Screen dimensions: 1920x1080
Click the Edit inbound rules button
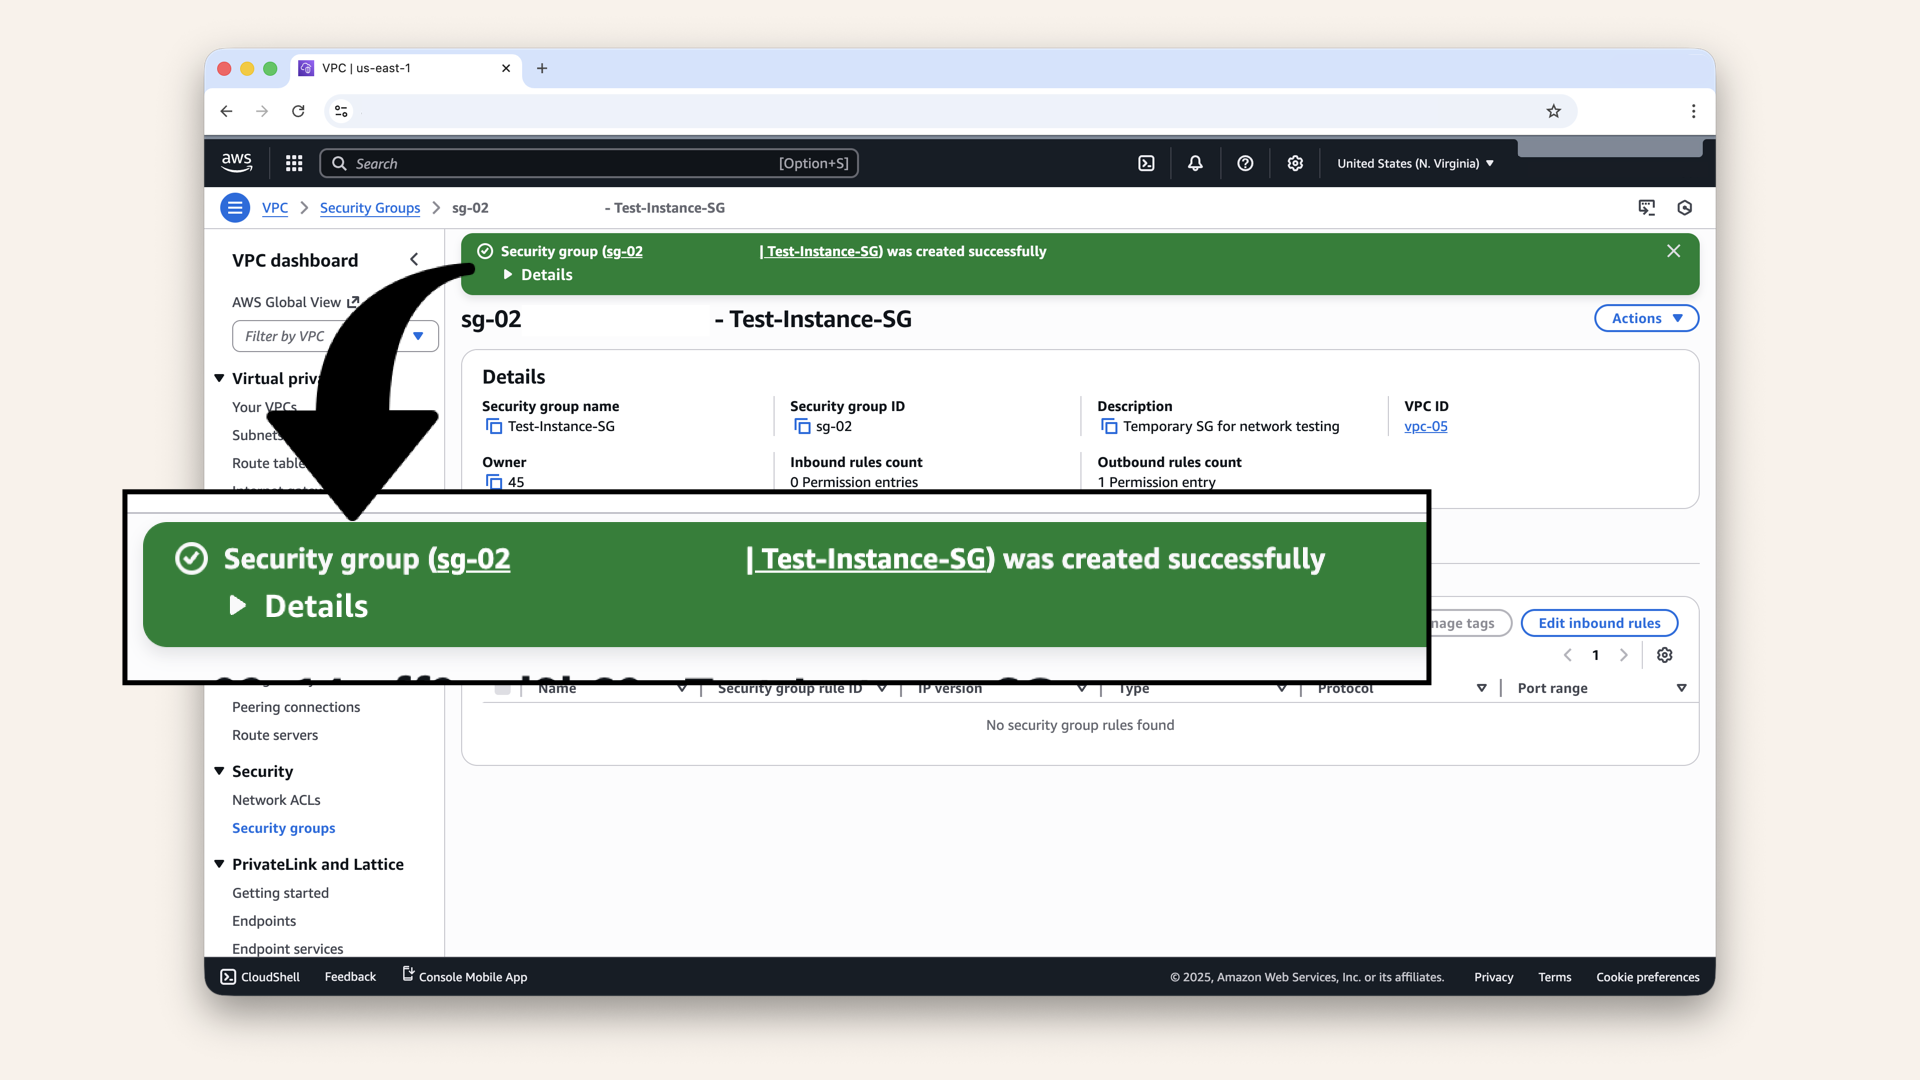1598,622
